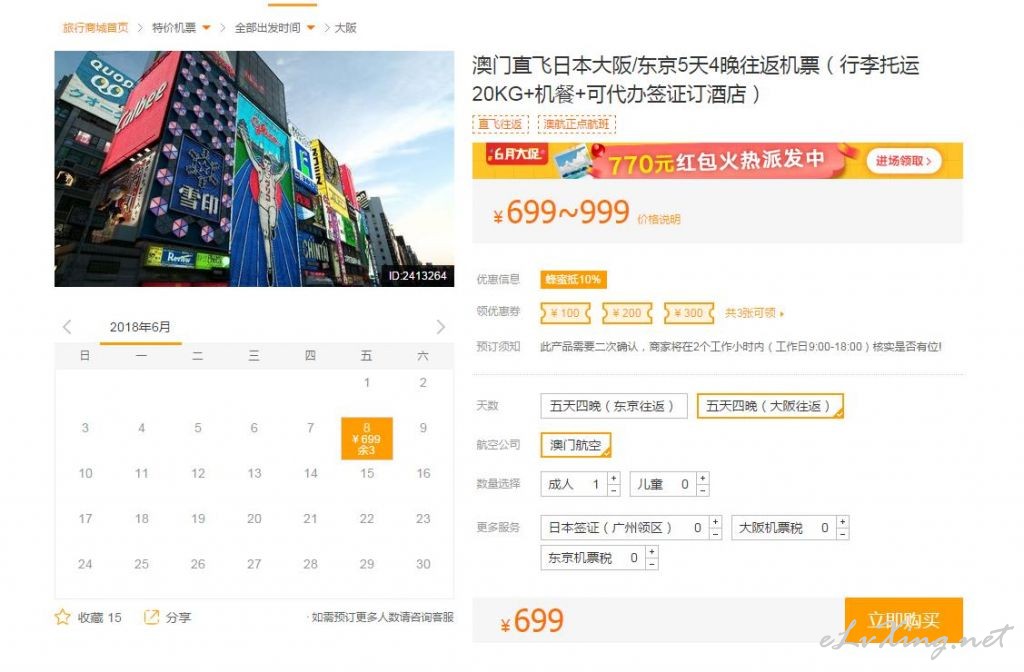This screenshot has height=672, width=1024.
Task: Go to next month in calendar
Action: click(441, 327)
